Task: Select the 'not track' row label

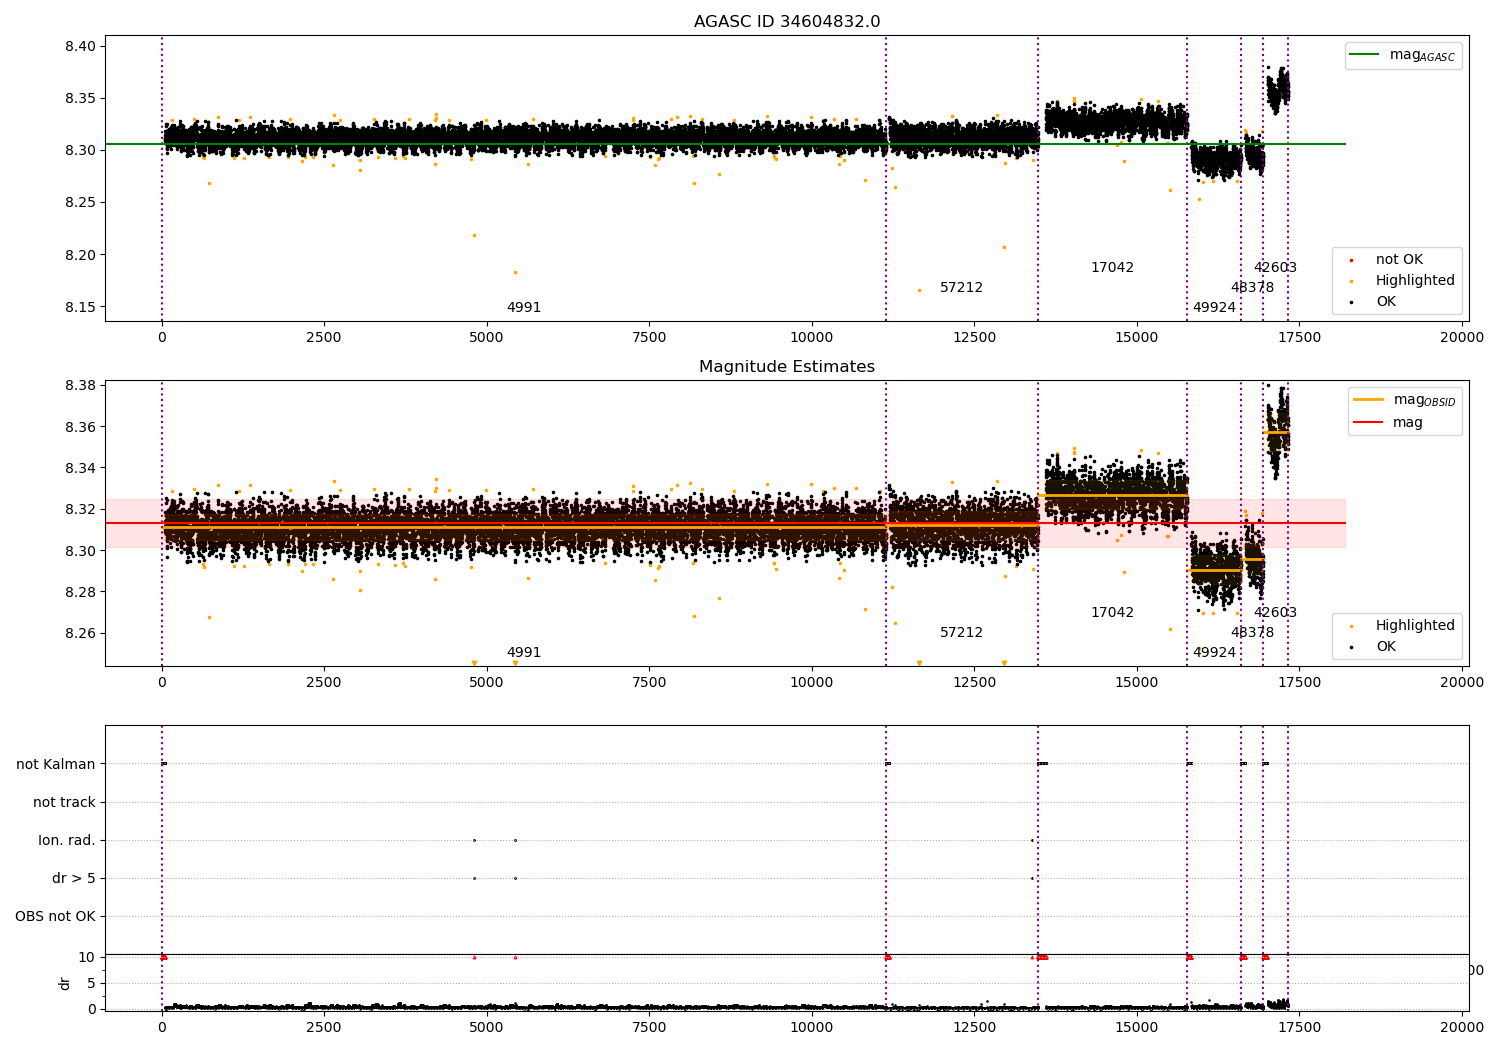Action: 64,802
